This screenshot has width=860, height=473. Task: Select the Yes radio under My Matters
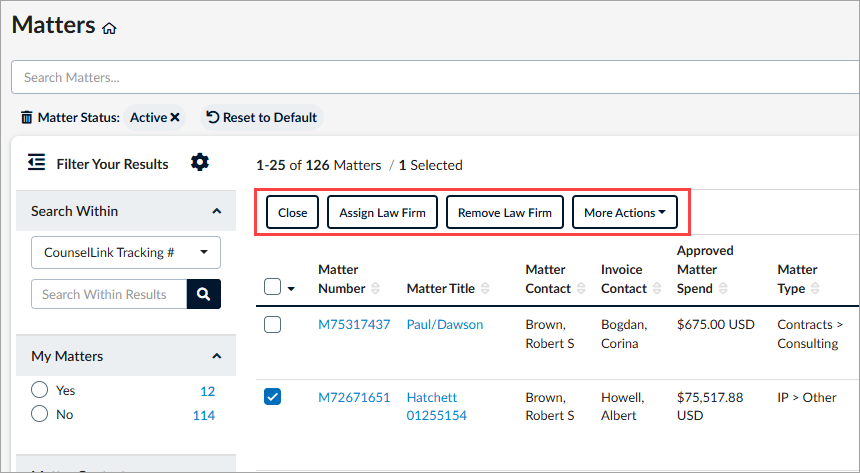pos(39,390)
